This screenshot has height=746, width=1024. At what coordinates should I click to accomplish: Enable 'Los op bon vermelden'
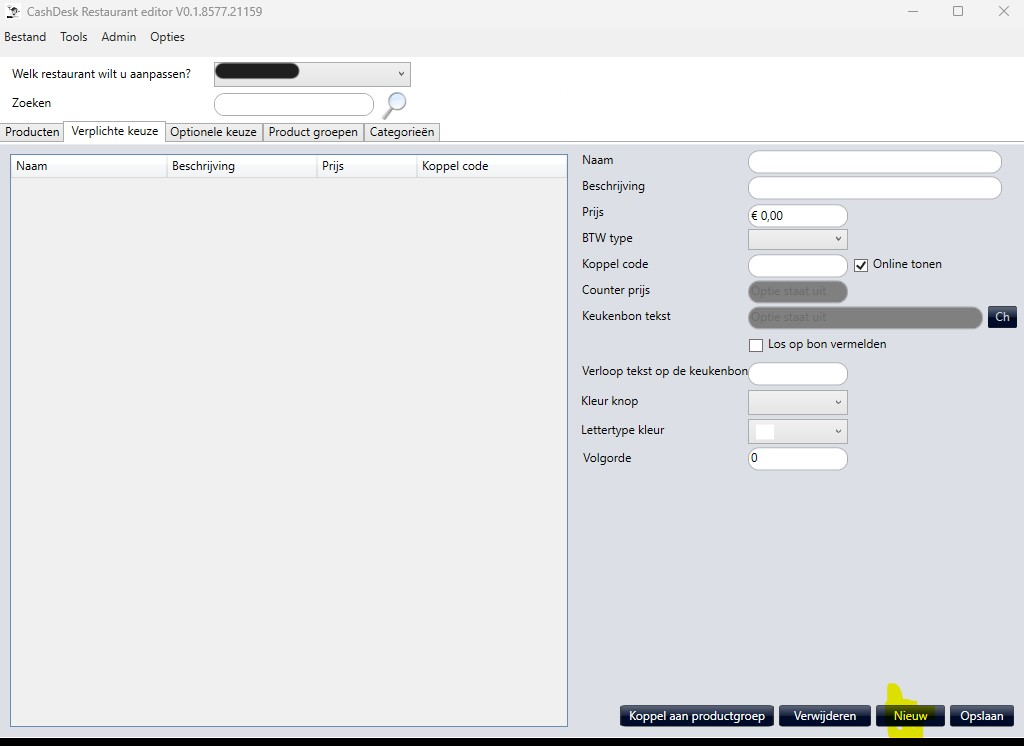point(756,344)
